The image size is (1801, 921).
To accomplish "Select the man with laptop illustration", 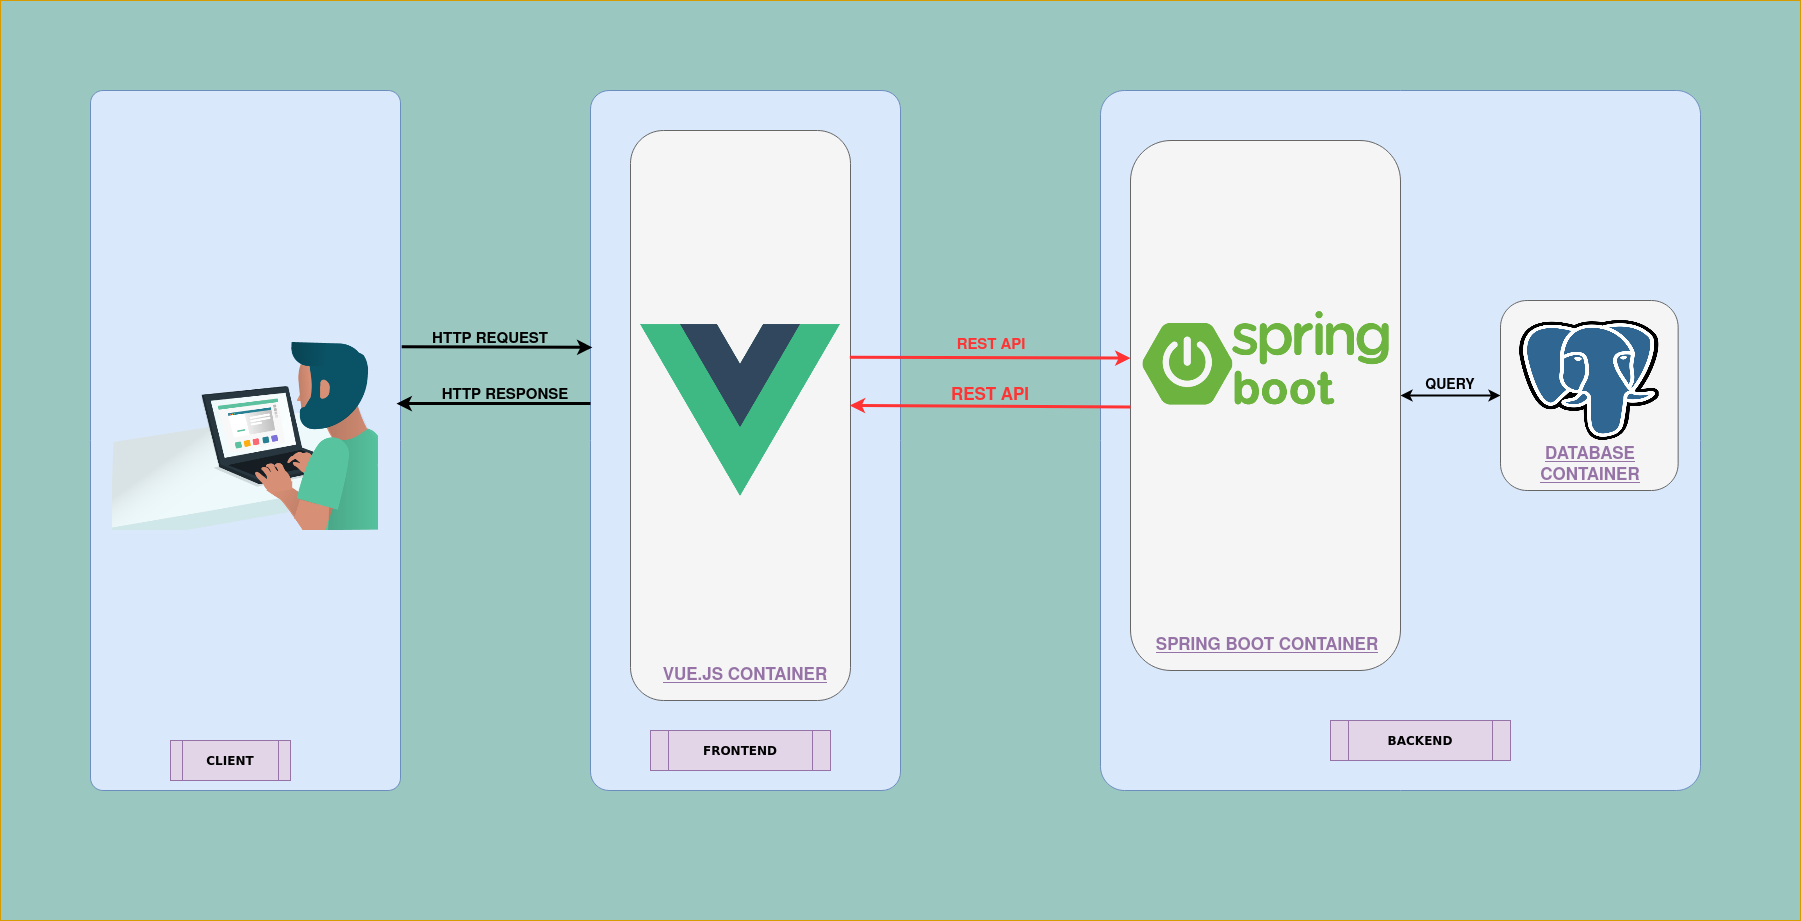I will tap(245, 435).
